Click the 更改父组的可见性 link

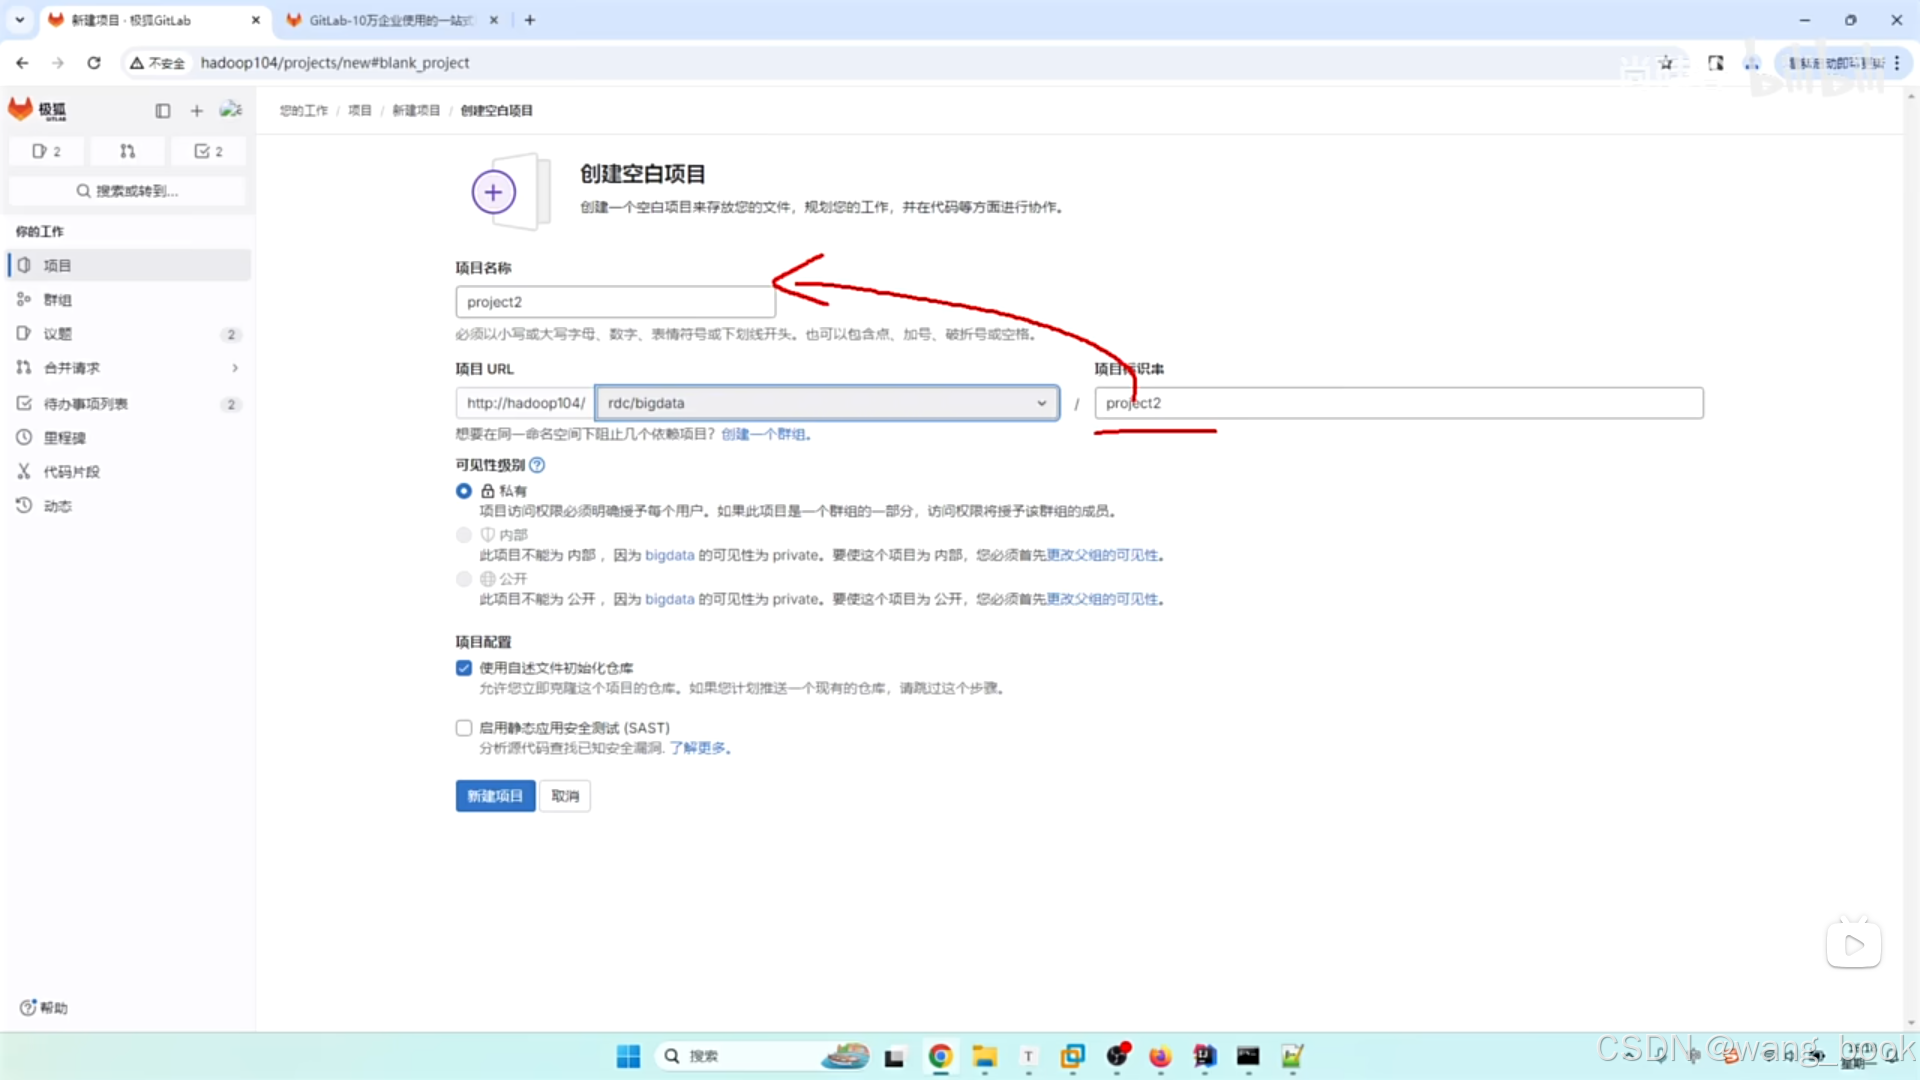click(1101, 554)
